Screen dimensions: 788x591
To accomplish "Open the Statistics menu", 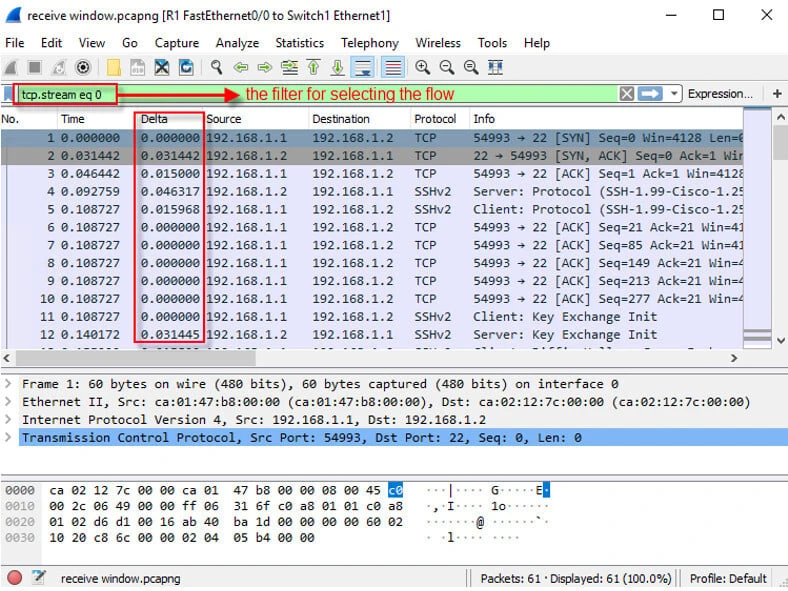I will 299,43.
